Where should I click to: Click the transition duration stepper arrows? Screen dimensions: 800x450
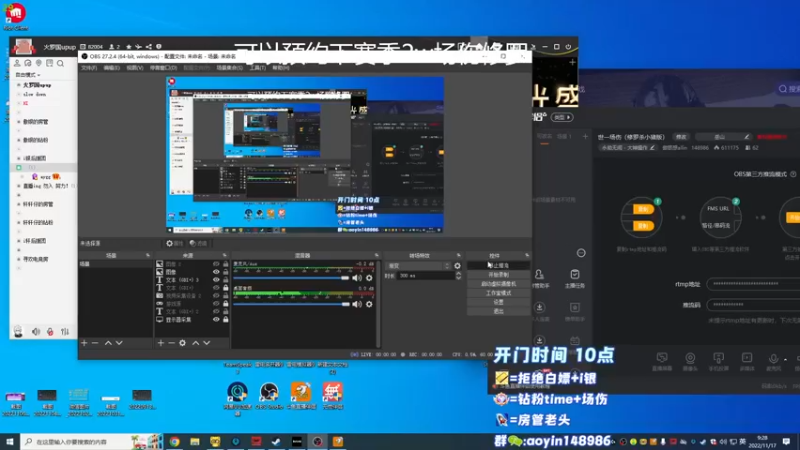pos(458,276)
